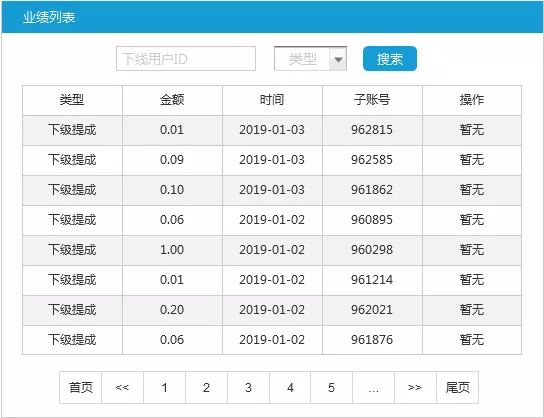Click 暂无 in the 961876 row
Viewport: 544px width, 418px height.
tap(472, 340)
